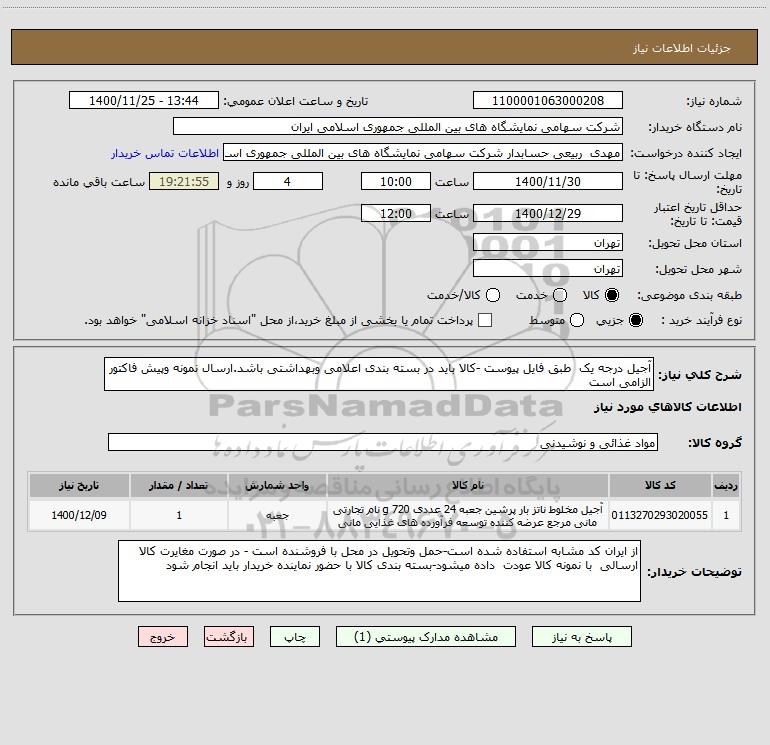Choose the متوسط purchase type
The image size is (770, 745).
577,320
